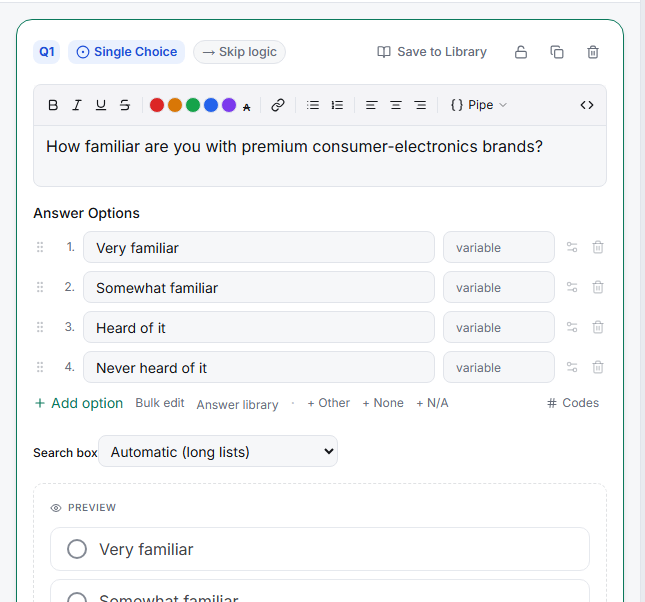Delete question Q1

[x=593, y=52]
